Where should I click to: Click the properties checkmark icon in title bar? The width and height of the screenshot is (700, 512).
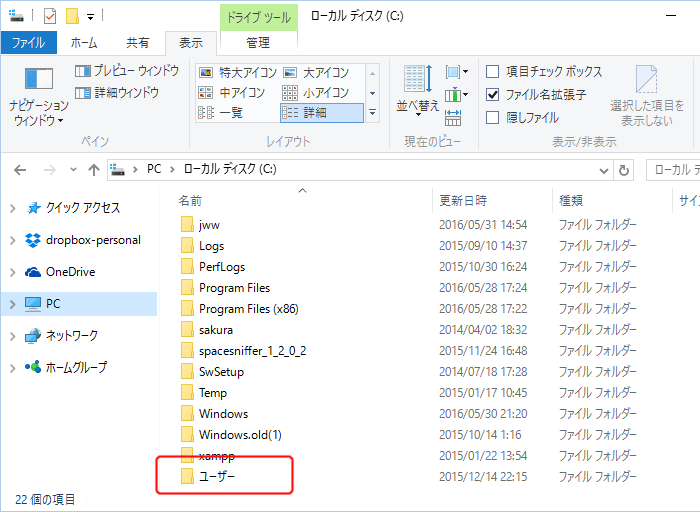click(x=50, y=17)
